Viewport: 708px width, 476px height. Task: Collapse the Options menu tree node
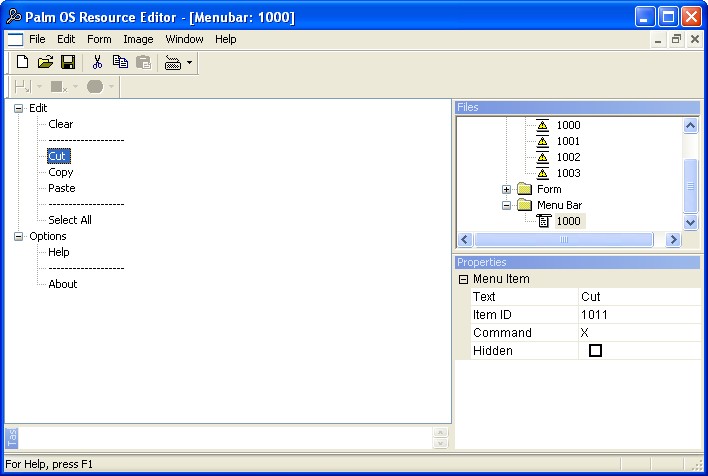pyautogui.click(x=19, y=237)
